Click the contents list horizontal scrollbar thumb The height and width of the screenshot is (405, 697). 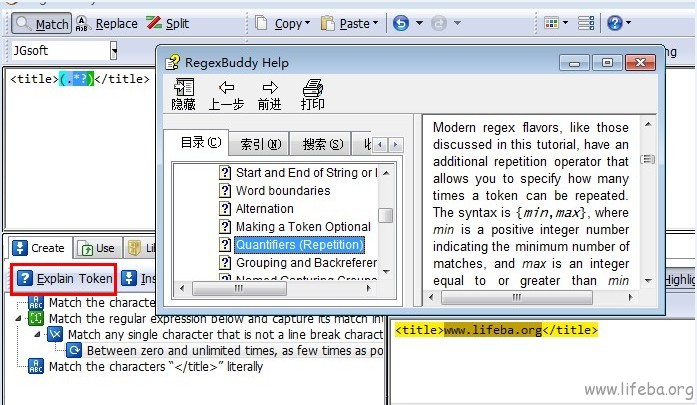click(239, 289)
